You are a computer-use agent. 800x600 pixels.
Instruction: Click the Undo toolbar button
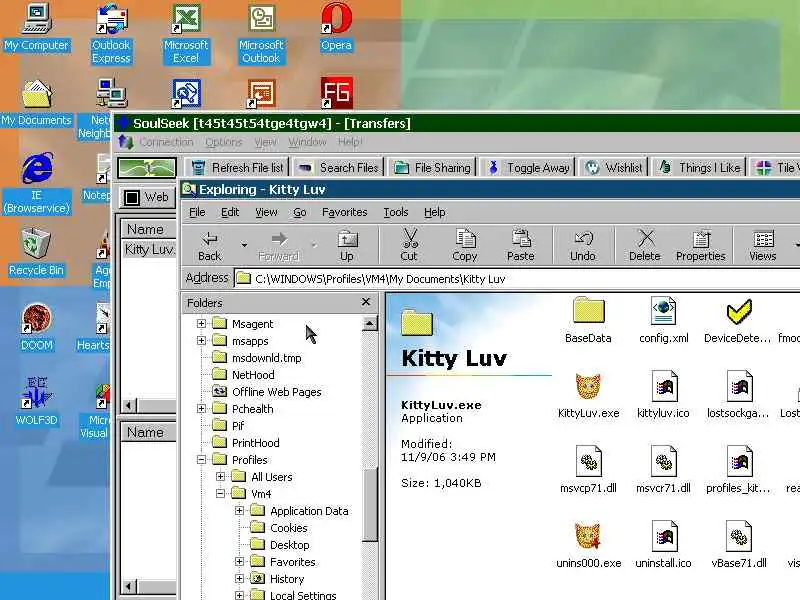(x=583, y=246)
